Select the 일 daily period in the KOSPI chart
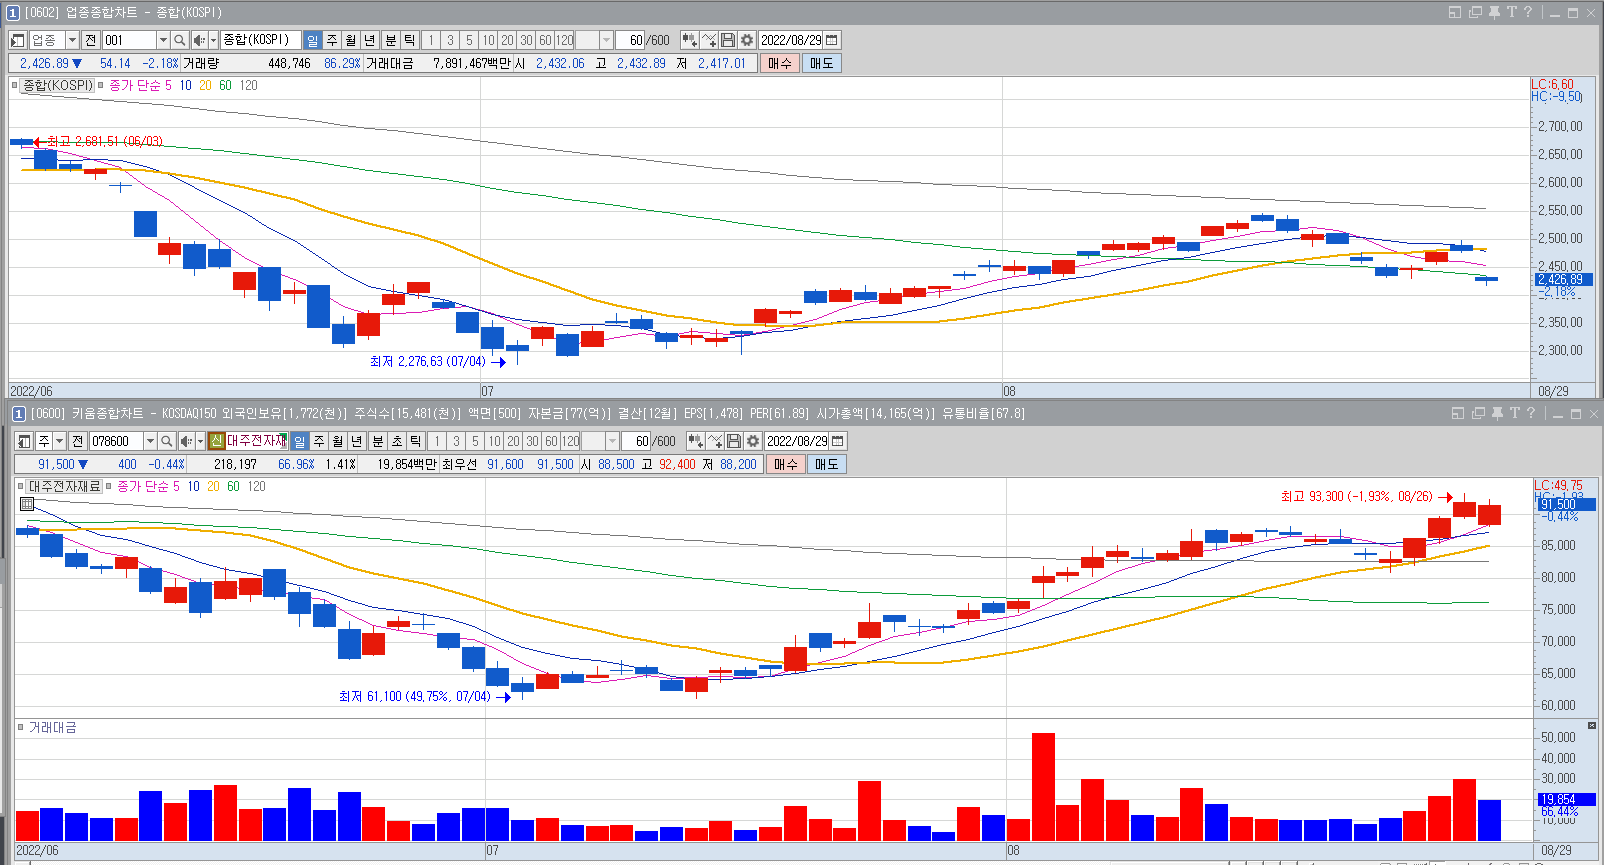Screen dimensions: 1604x865 click(313, 40)
